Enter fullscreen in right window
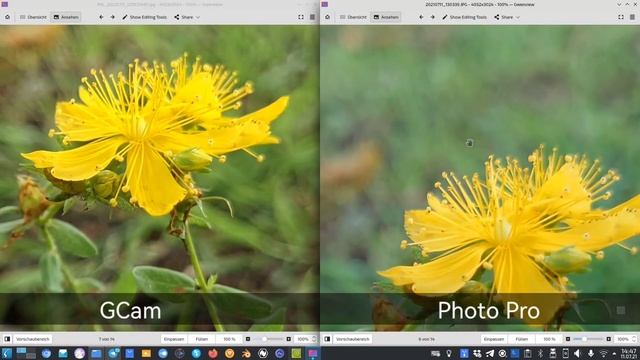The image size is (640, 360). point(621,17)
